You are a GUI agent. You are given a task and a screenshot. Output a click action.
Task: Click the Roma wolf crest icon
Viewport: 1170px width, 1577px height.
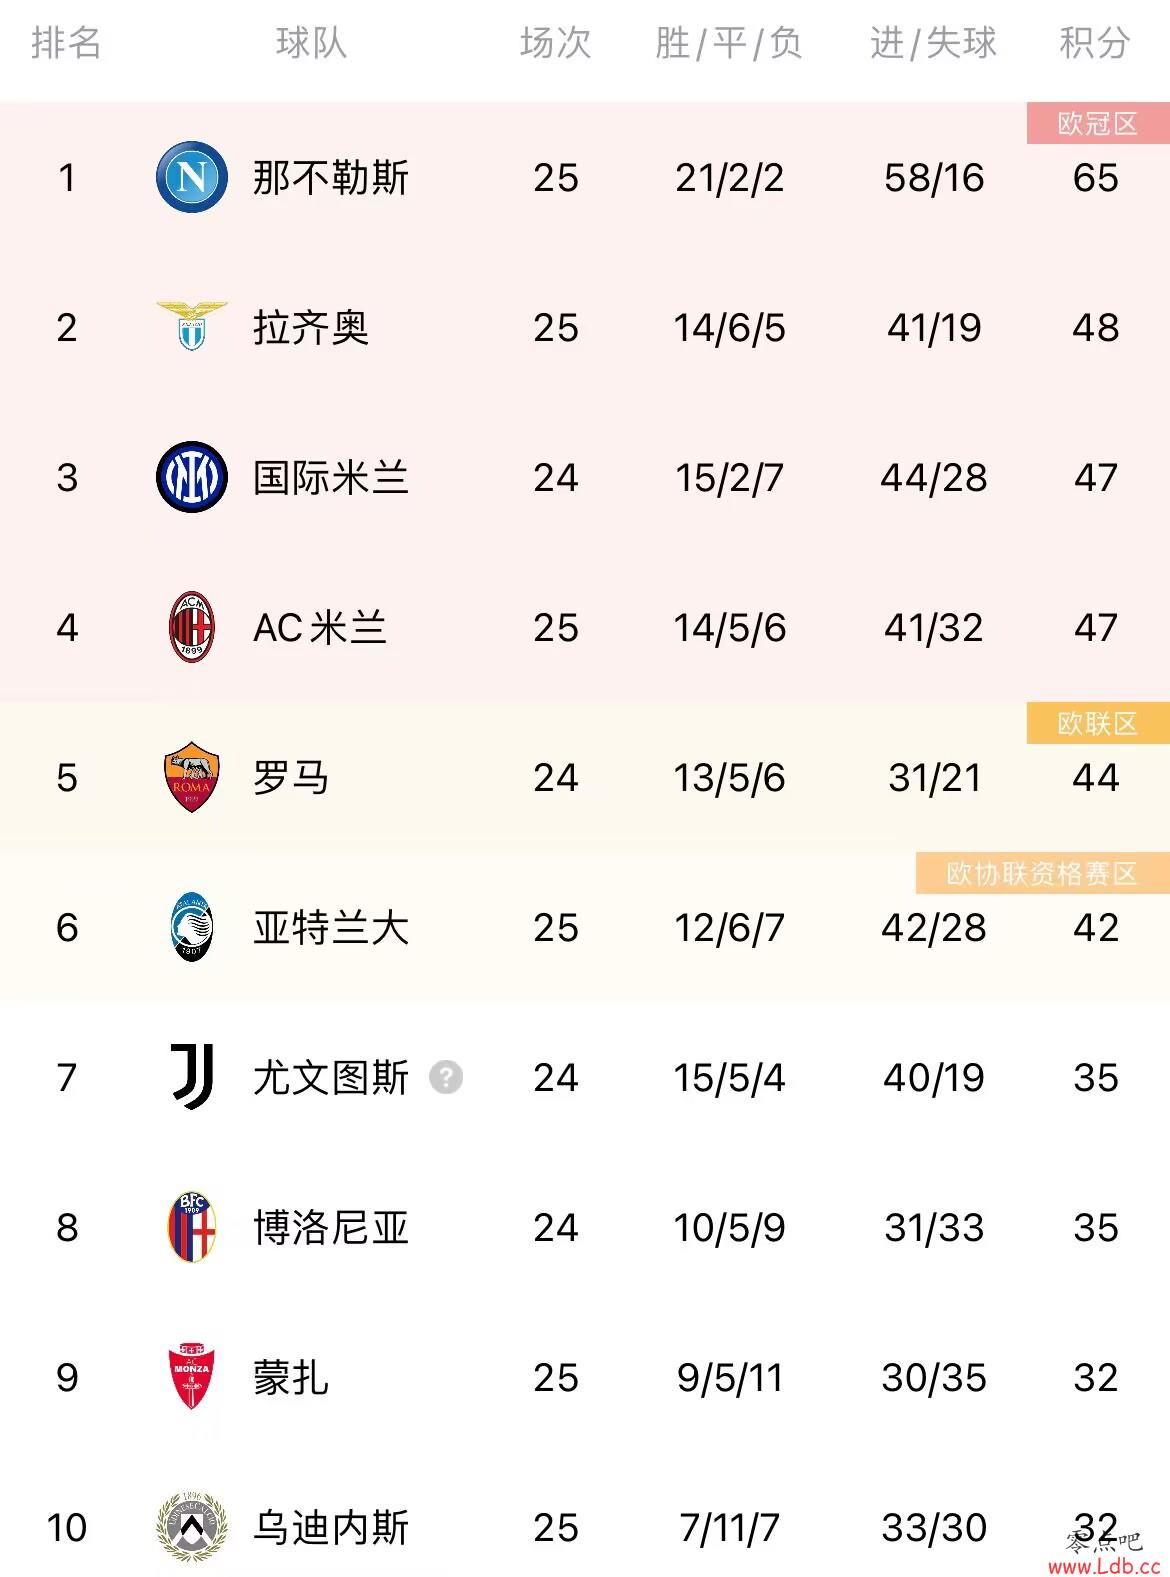(x=192, y=777)
